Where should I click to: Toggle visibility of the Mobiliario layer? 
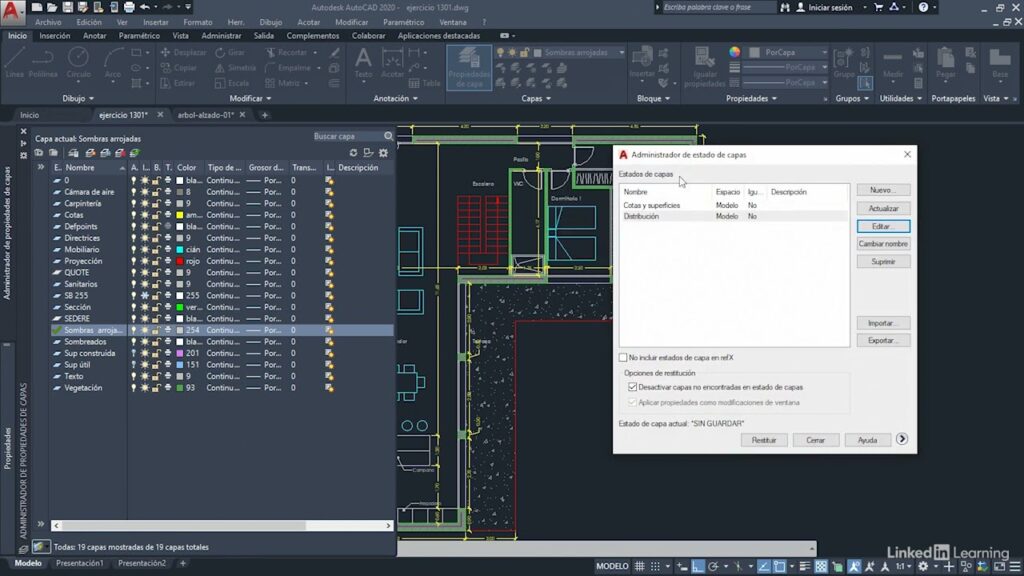click(x=134, y=250)
